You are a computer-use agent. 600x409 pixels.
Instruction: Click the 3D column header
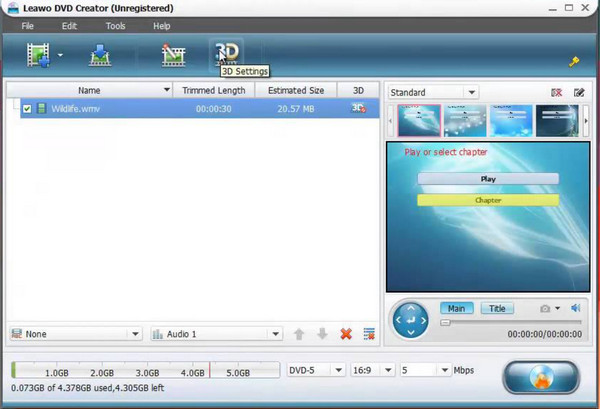point(358,90)
